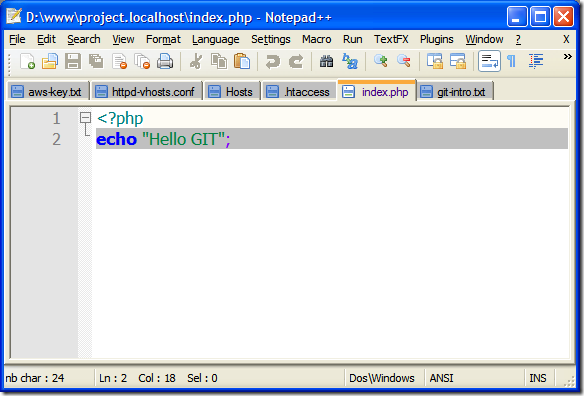584x396 pixels.
Task: Click line number 1 in the margin
Action: point(56,119)
